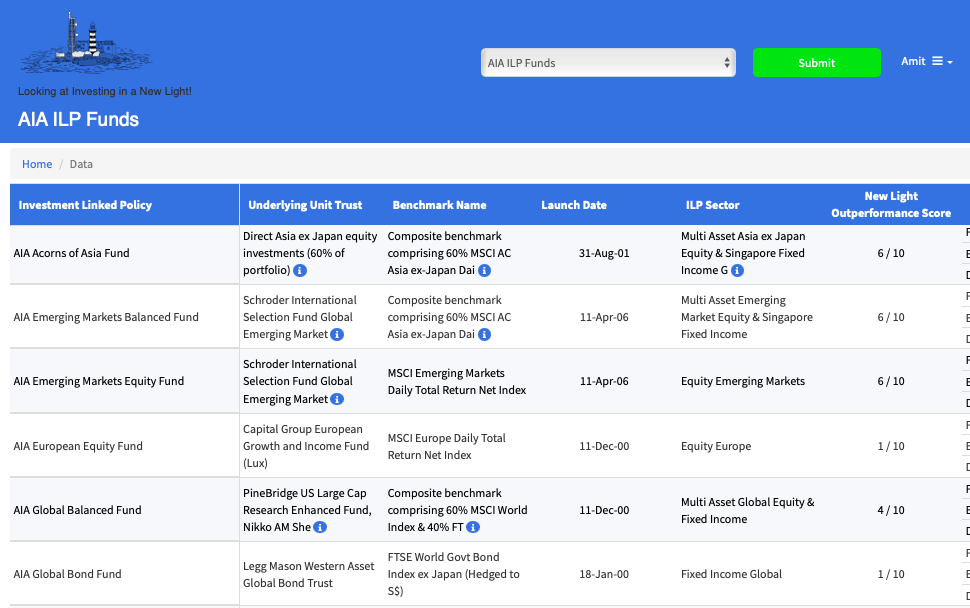This screenshot has width=970, height=608.
Task: Click info icon for Acorns of Asia underlying trust
Action: 300,271
